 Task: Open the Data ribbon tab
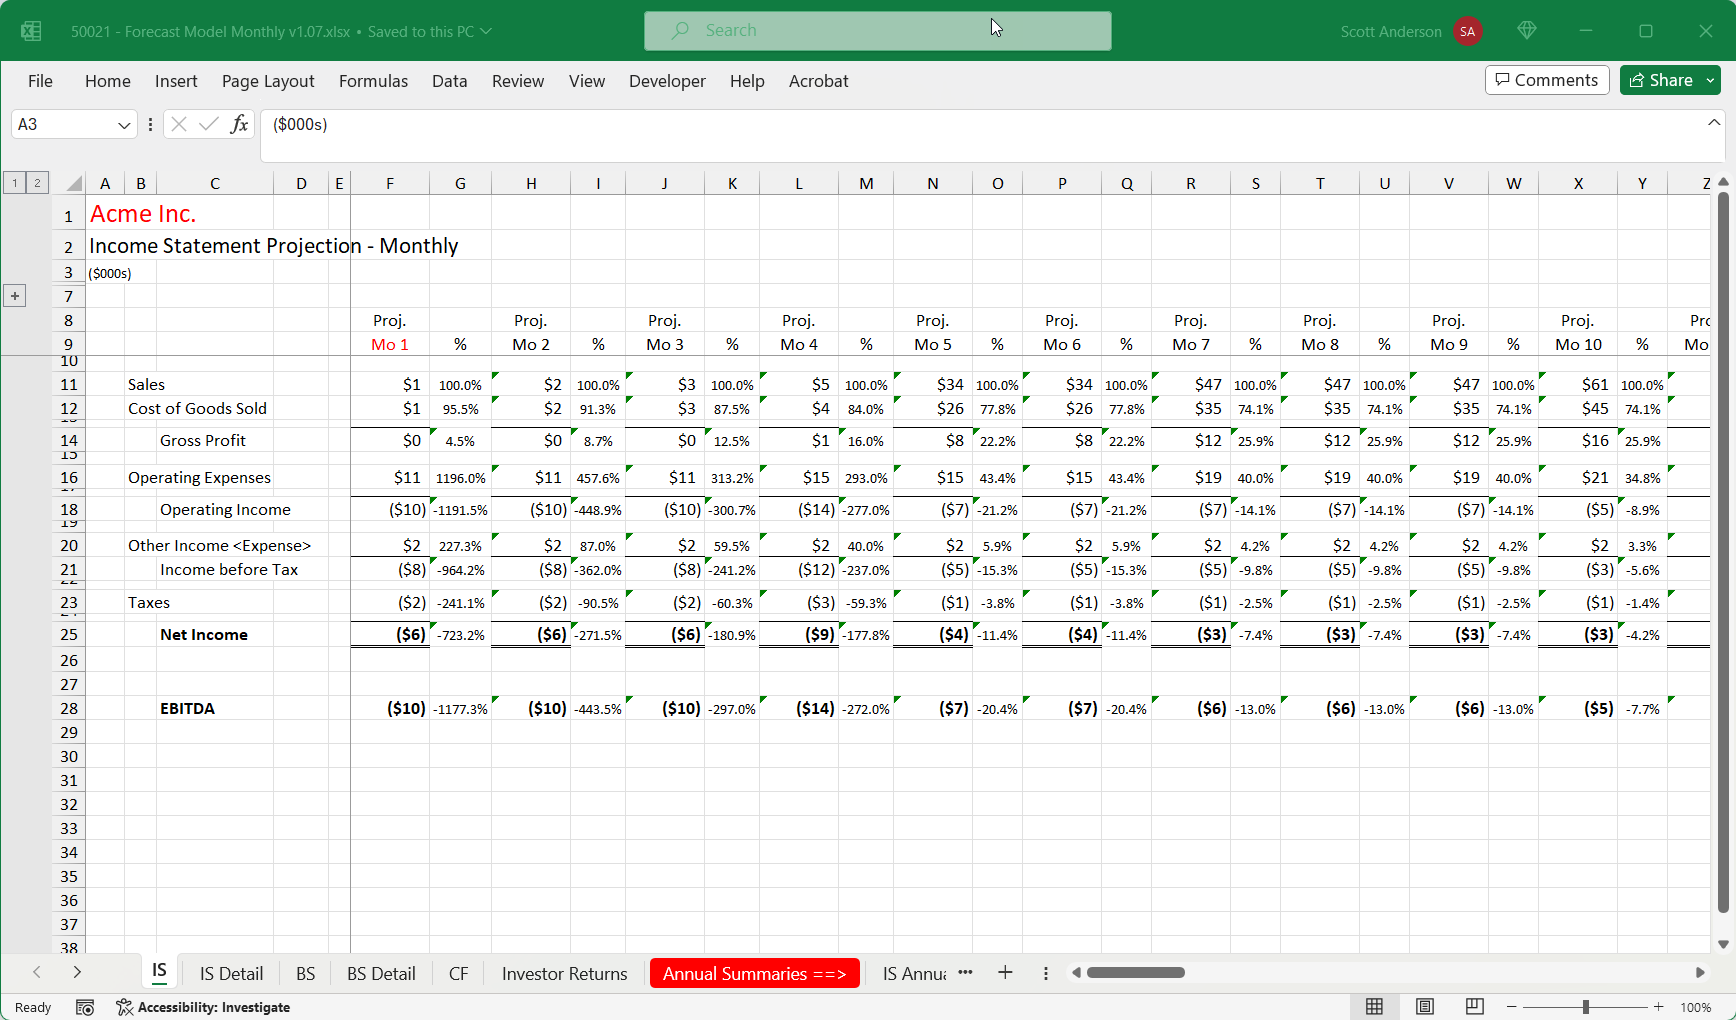click(x=450, y=81)
